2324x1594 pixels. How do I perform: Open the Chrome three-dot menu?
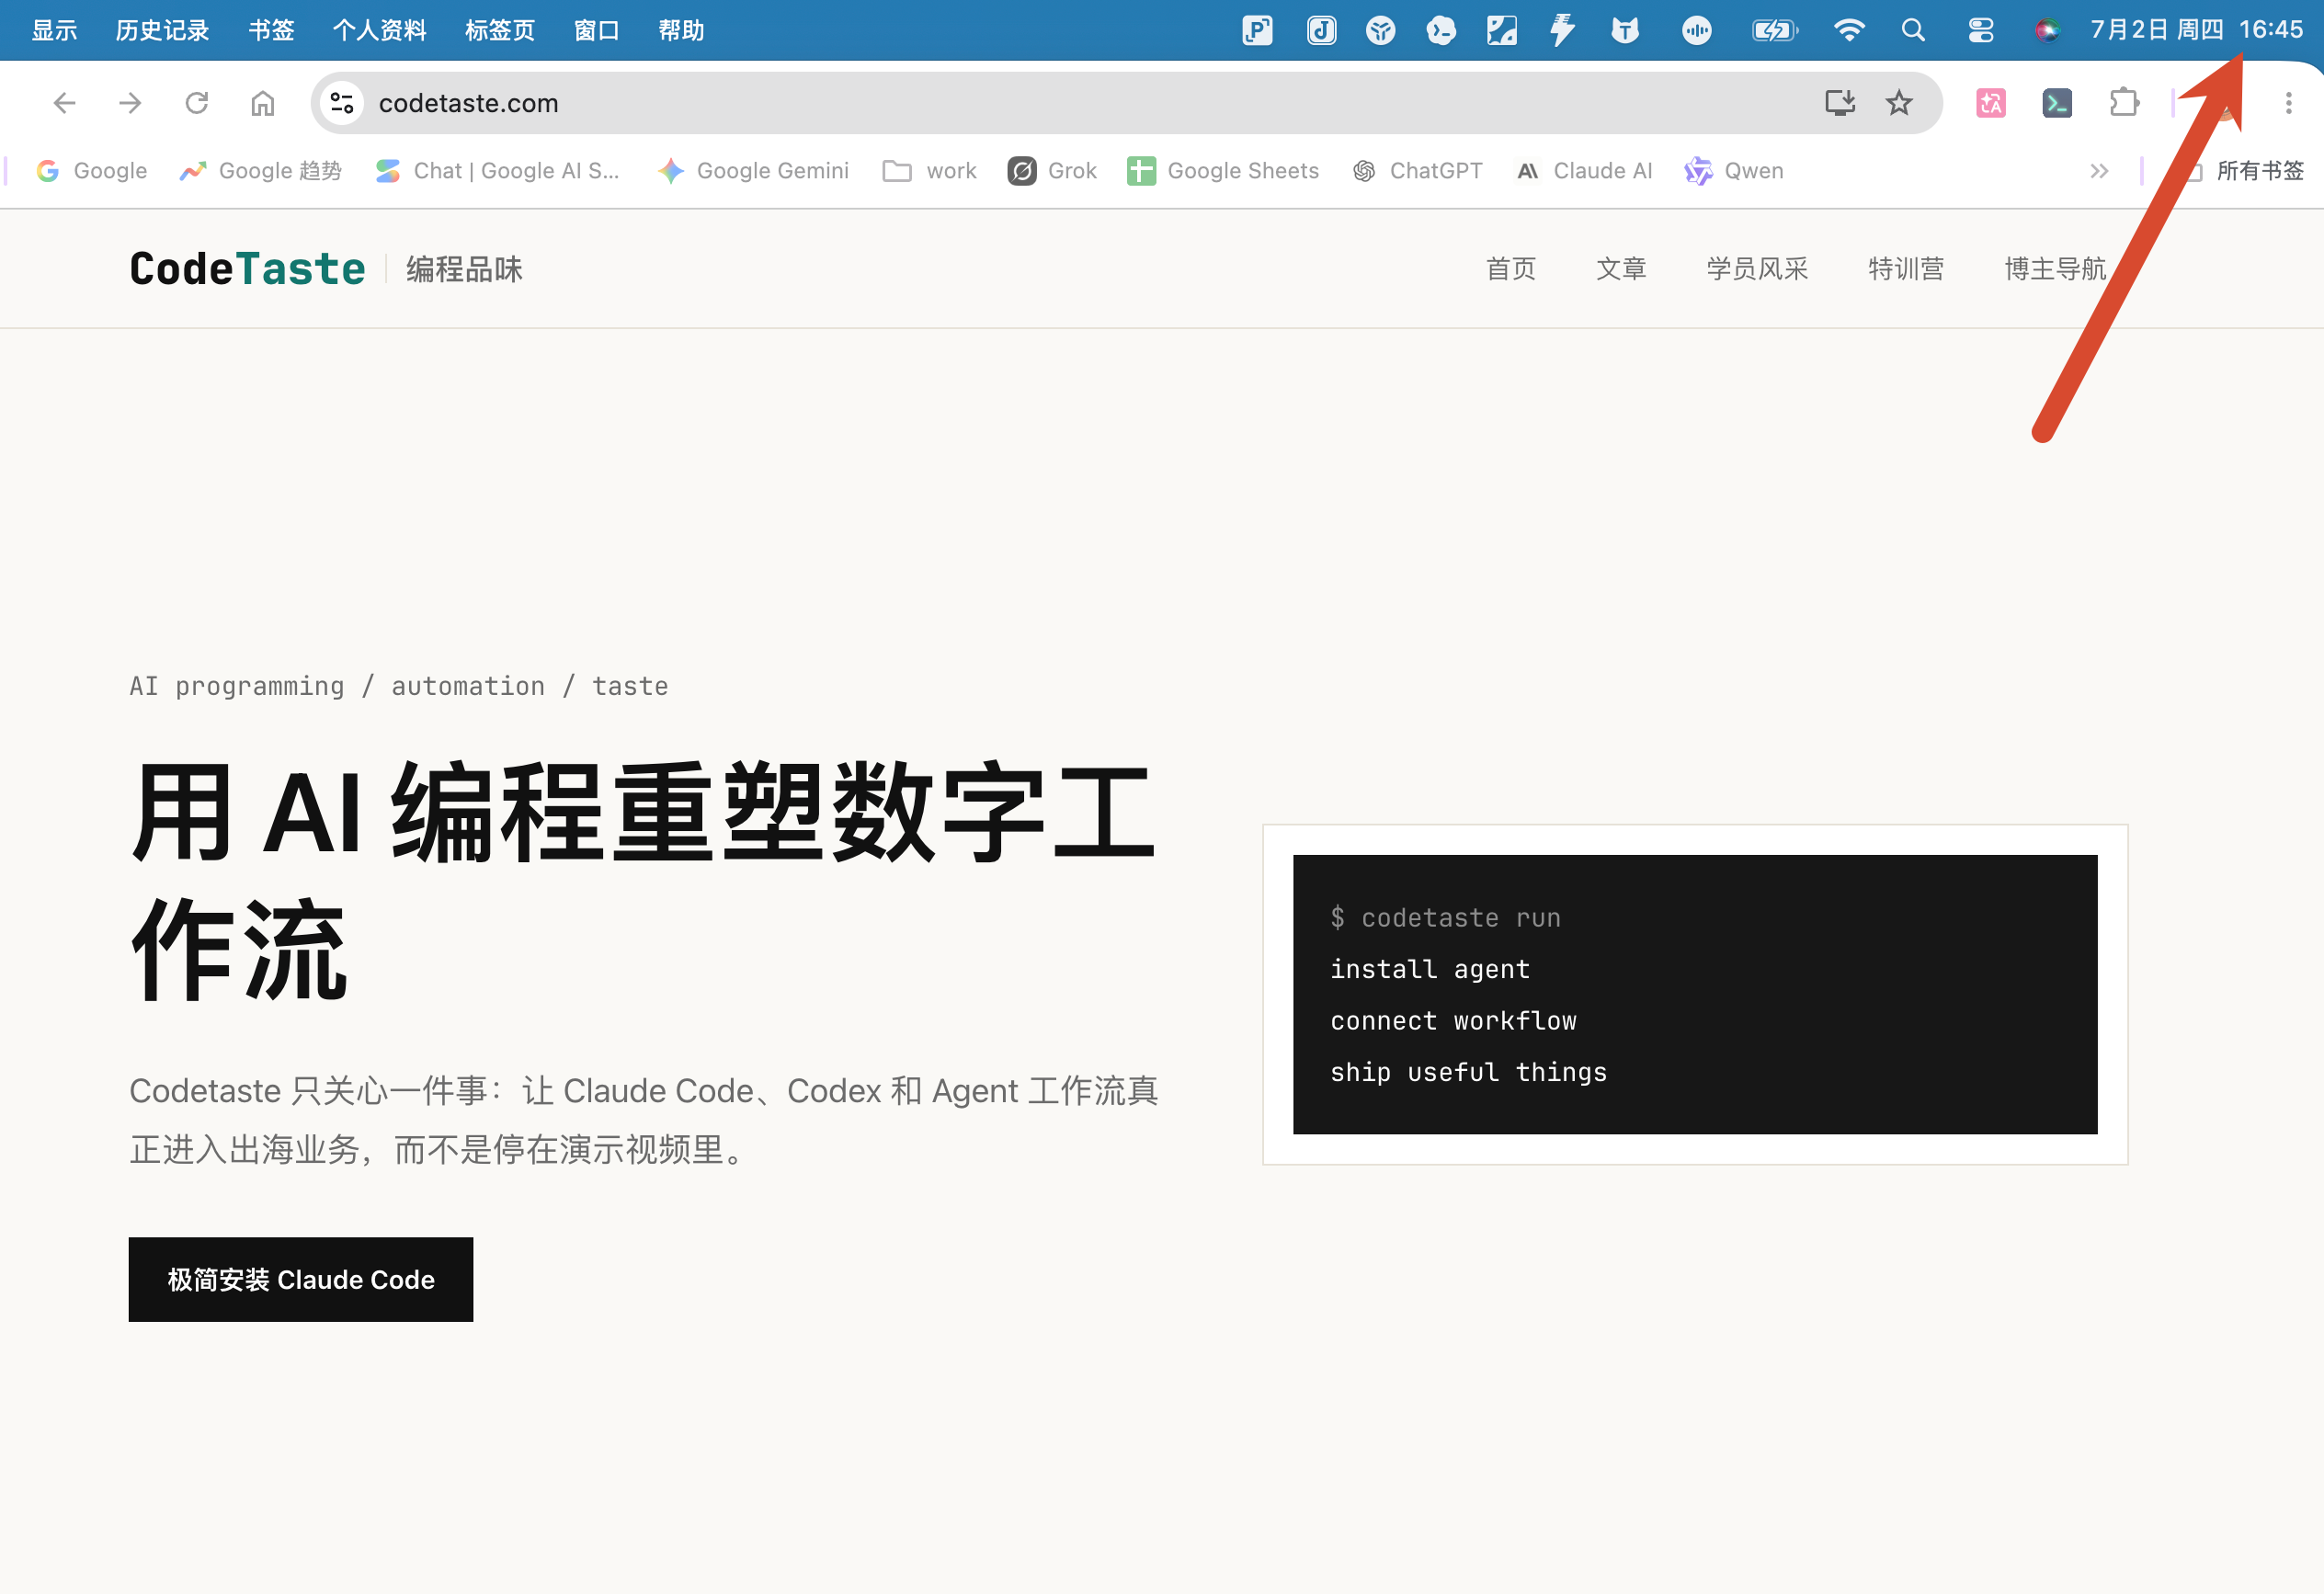coord(2289,103)
